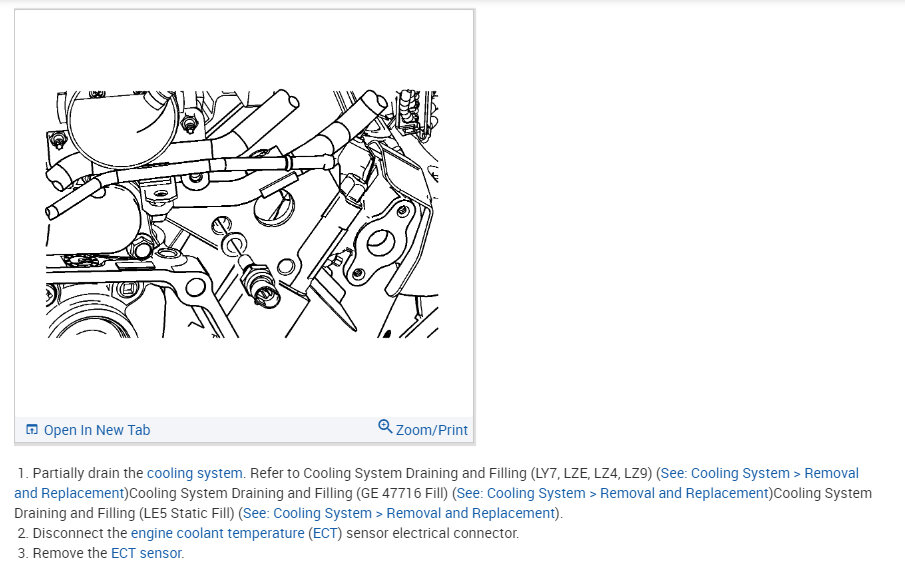
Task: Click the sealing washer ring above the sensor
Action: (x=233, y=244)
